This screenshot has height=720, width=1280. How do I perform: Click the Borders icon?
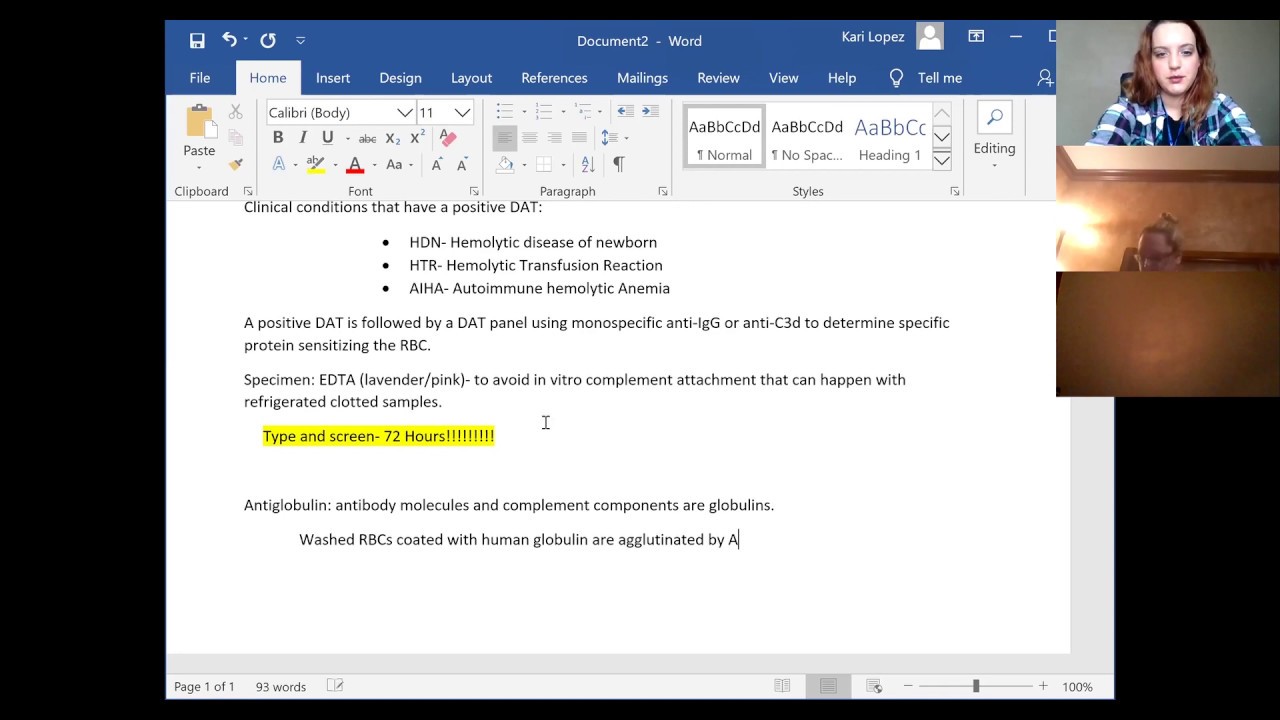click(544, 164)
